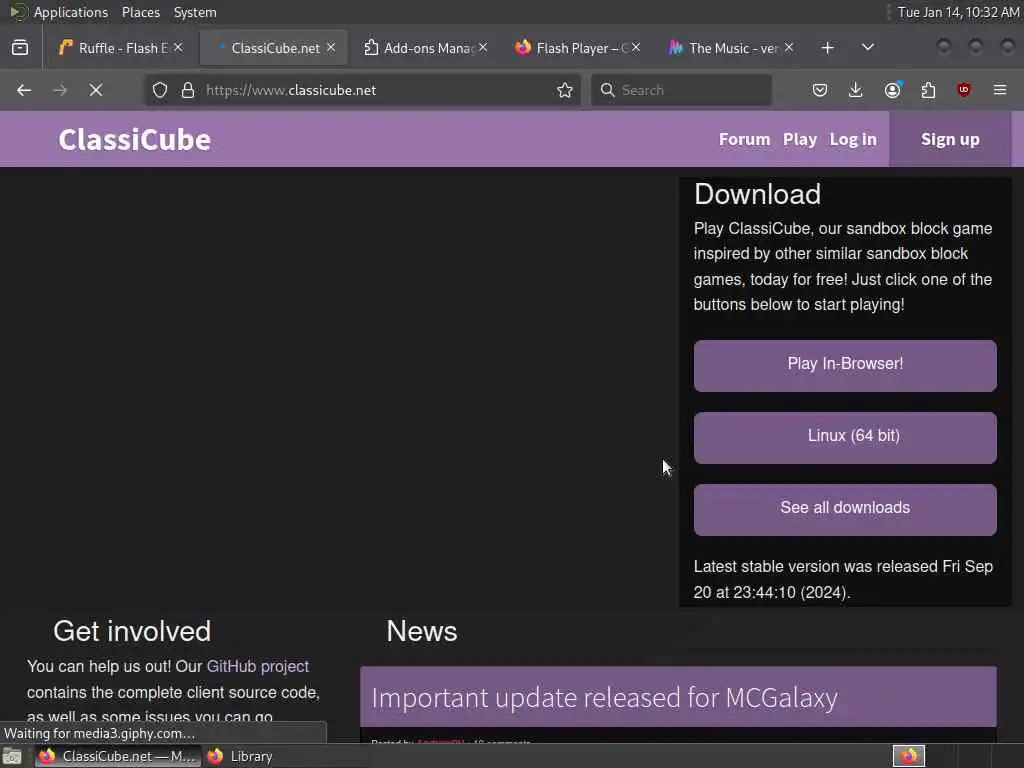Image resolution: width=1024 pixels, height=768 pixels.
Task: Open the GitHub project link
Action: (257, 666)
